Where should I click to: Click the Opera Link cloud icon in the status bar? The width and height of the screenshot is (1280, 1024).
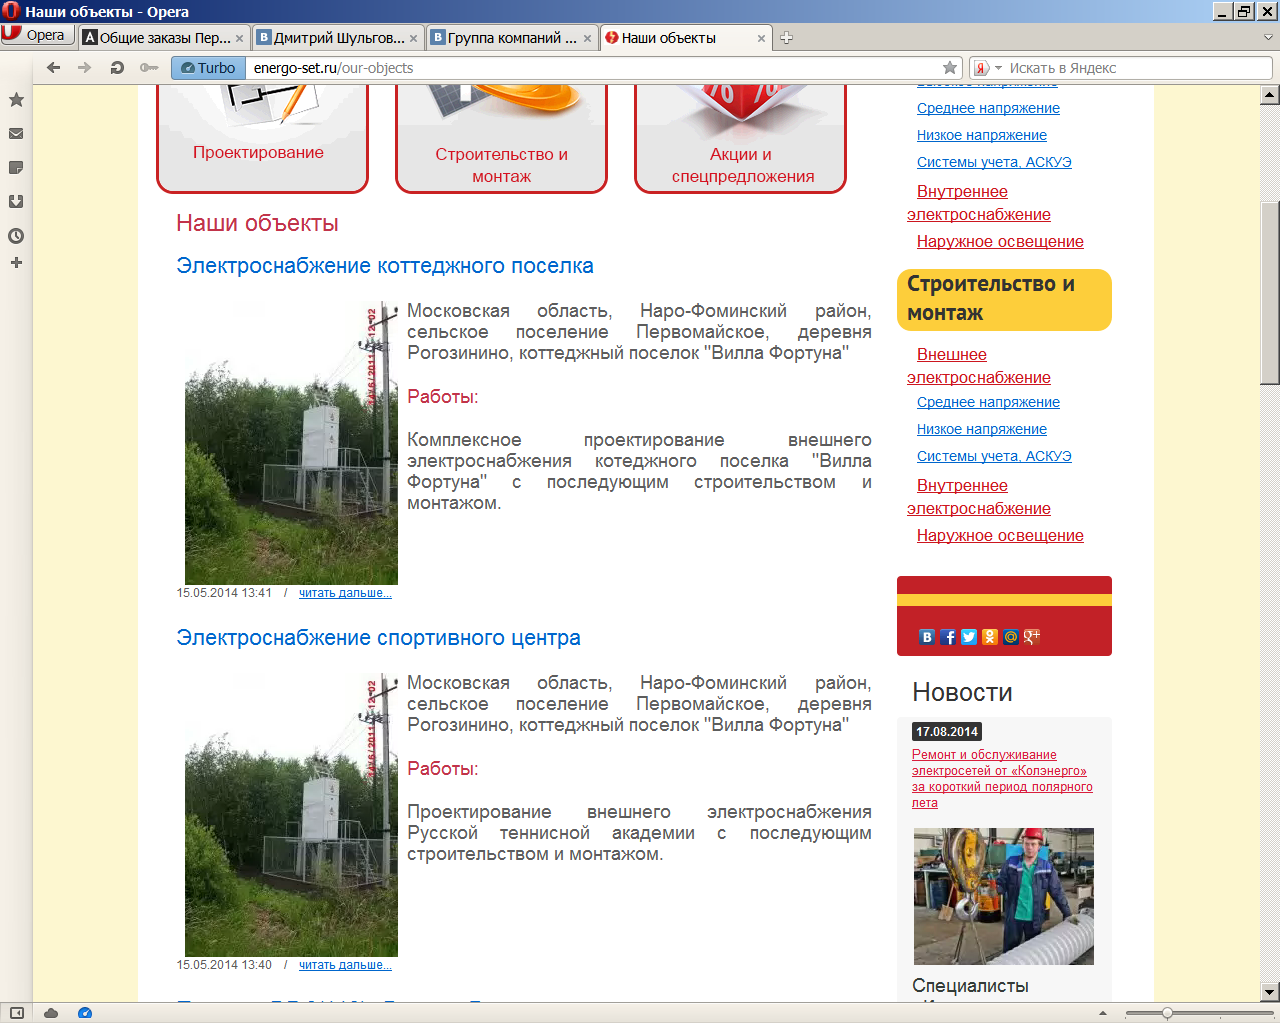tap(51, 1013)
